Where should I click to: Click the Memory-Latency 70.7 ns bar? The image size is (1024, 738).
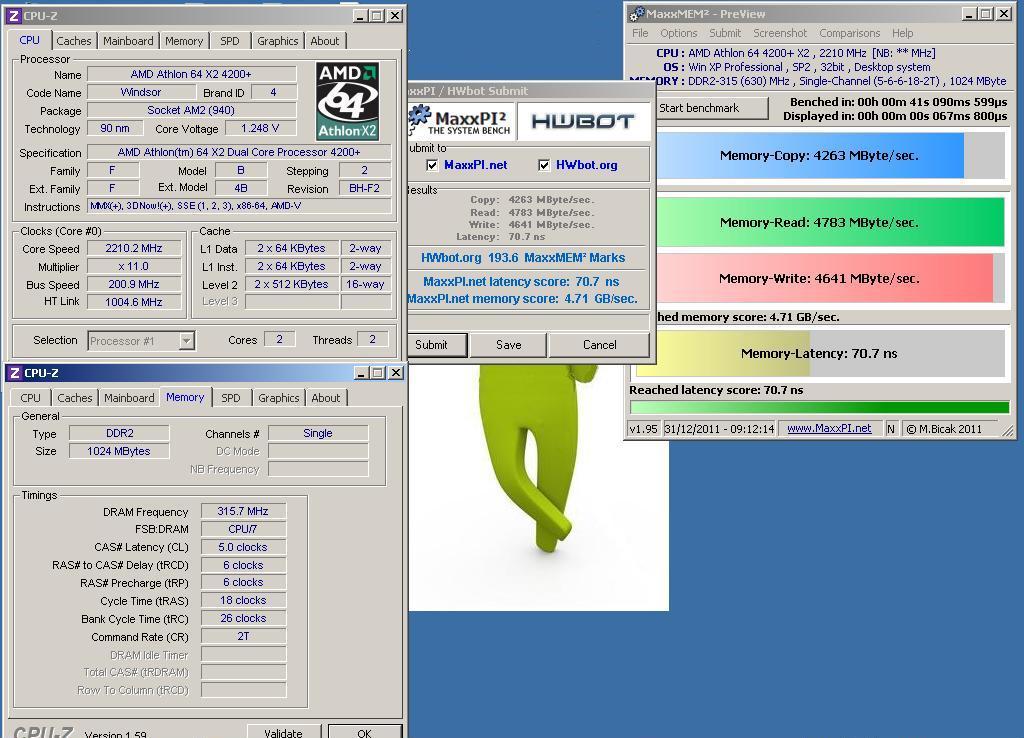819,353
